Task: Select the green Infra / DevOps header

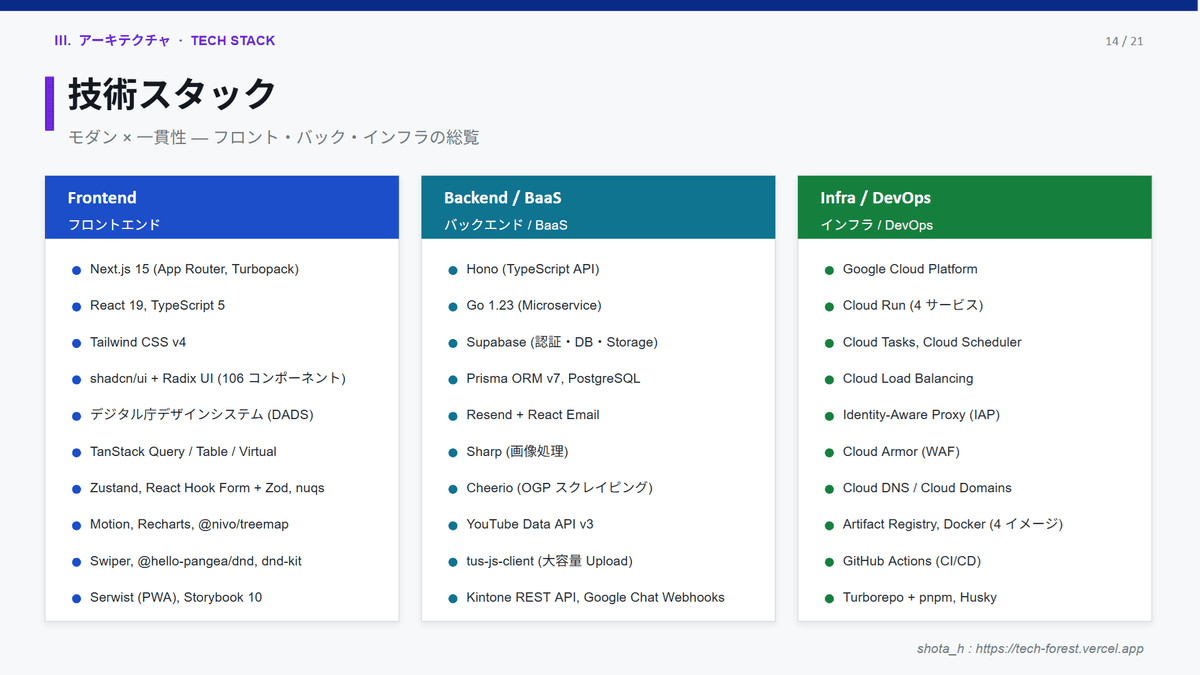Action: coord(974,208)
